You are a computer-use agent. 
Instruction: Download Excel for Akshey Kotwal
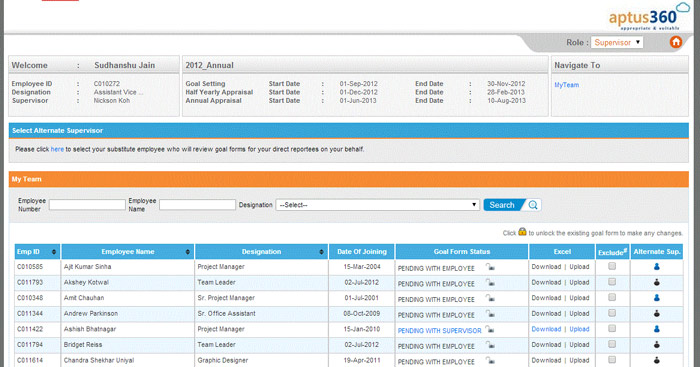546,282
